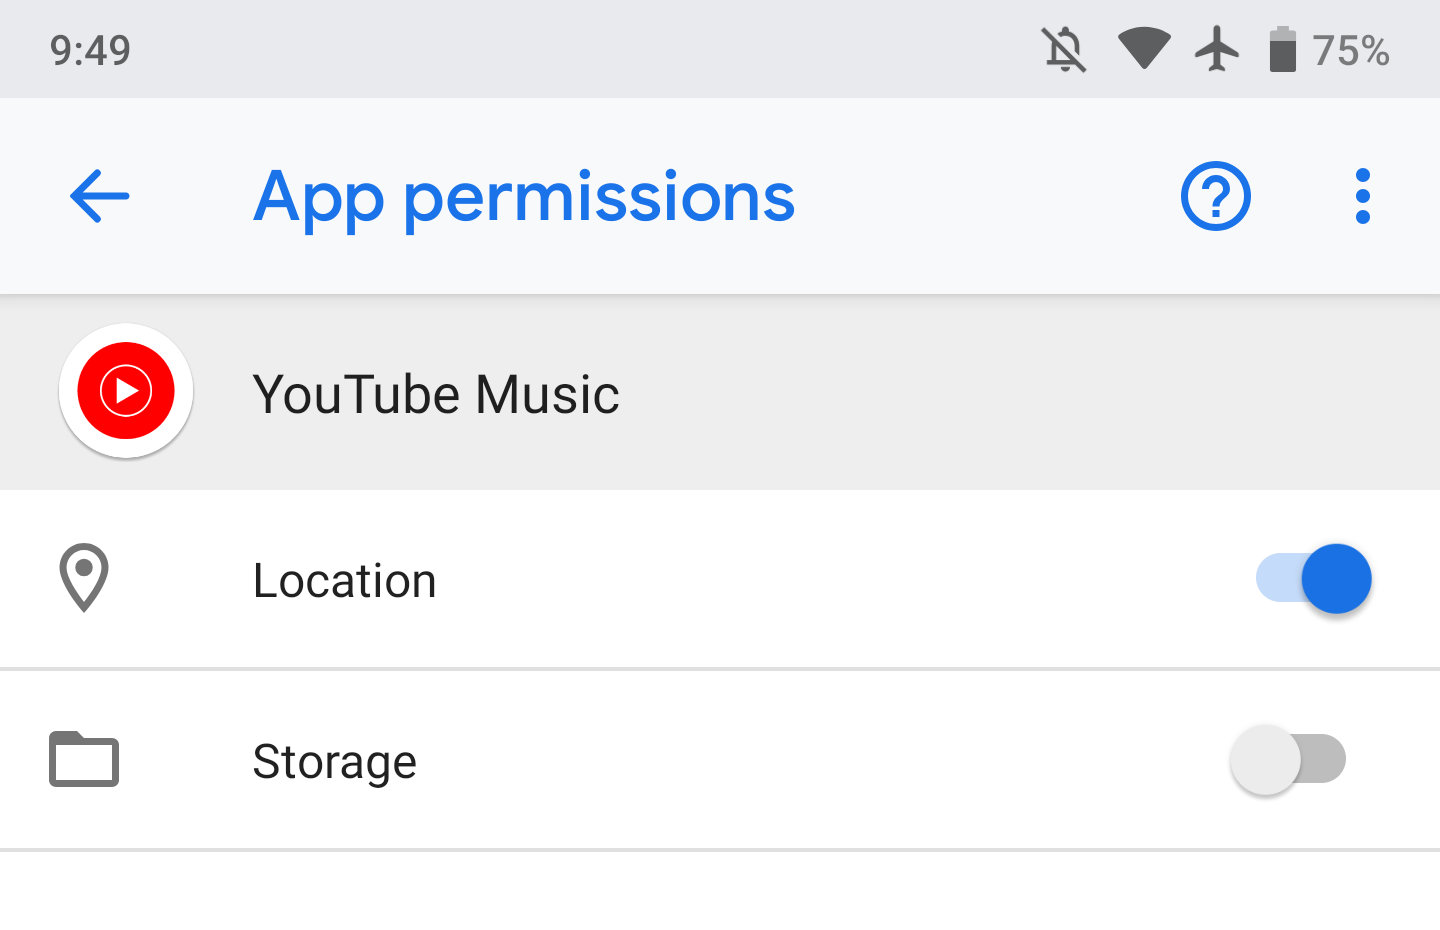This screenshot has width=1440, height=930.
Task: Enable the Storage permission switch
Action: point(1288,760)
